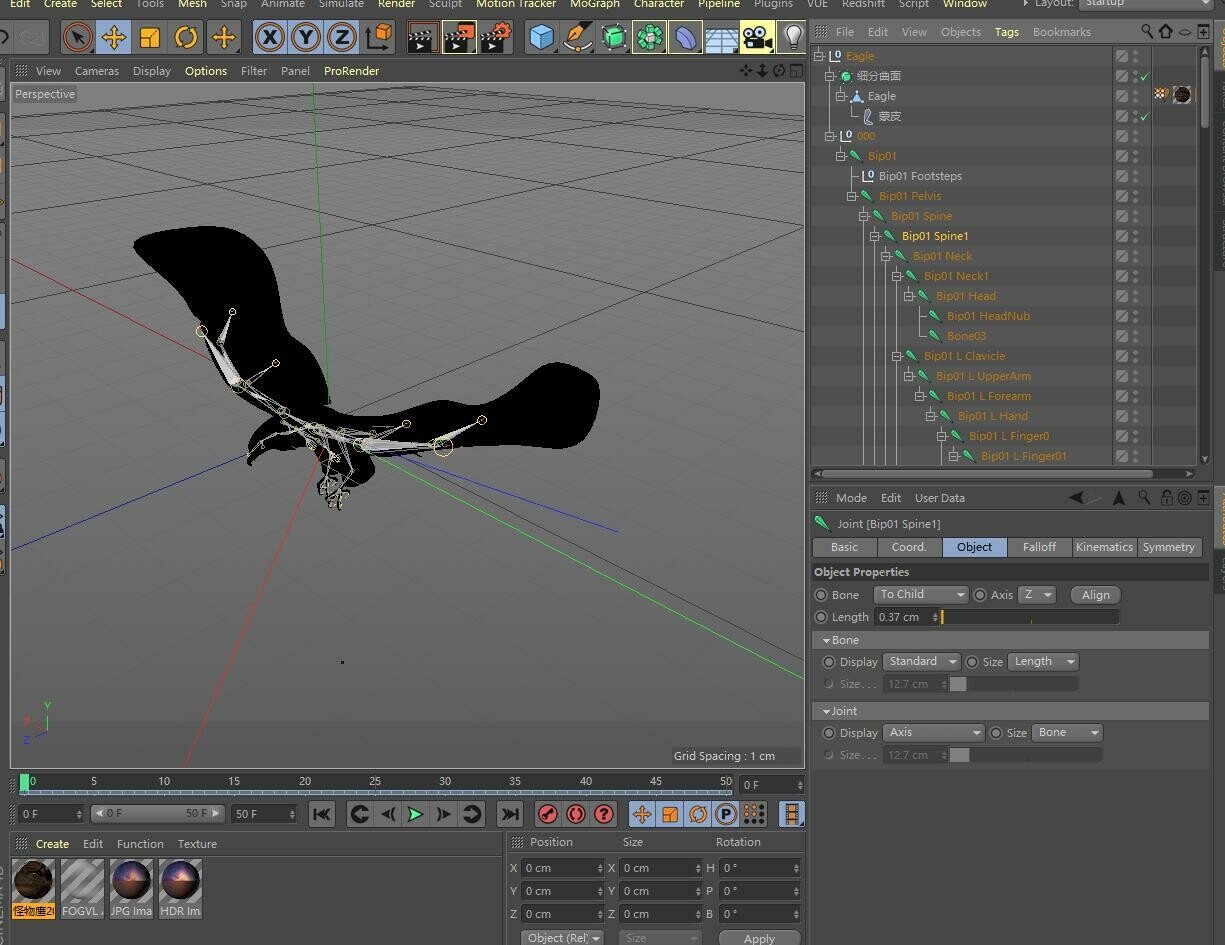Open the Bone 'To Child' dropdown
Image resolution: width=1225 pixels, height=945 pixels.
pos(919,594)
